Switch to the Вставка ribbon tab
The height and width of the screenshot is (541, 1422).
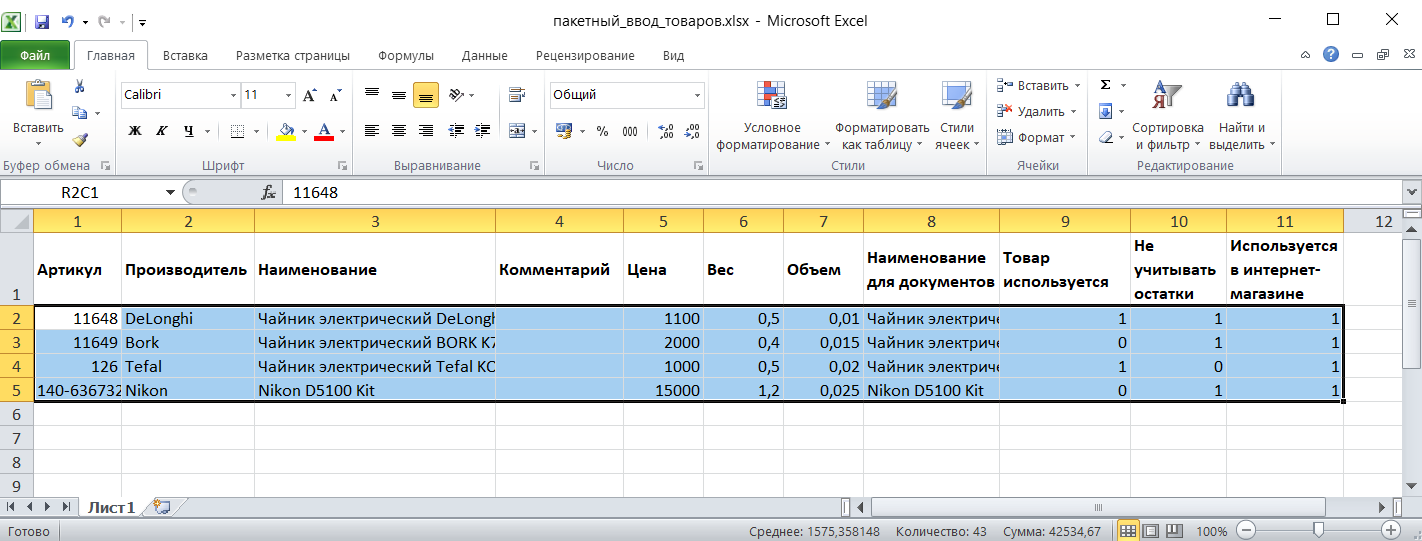click(x=185, y=56)
